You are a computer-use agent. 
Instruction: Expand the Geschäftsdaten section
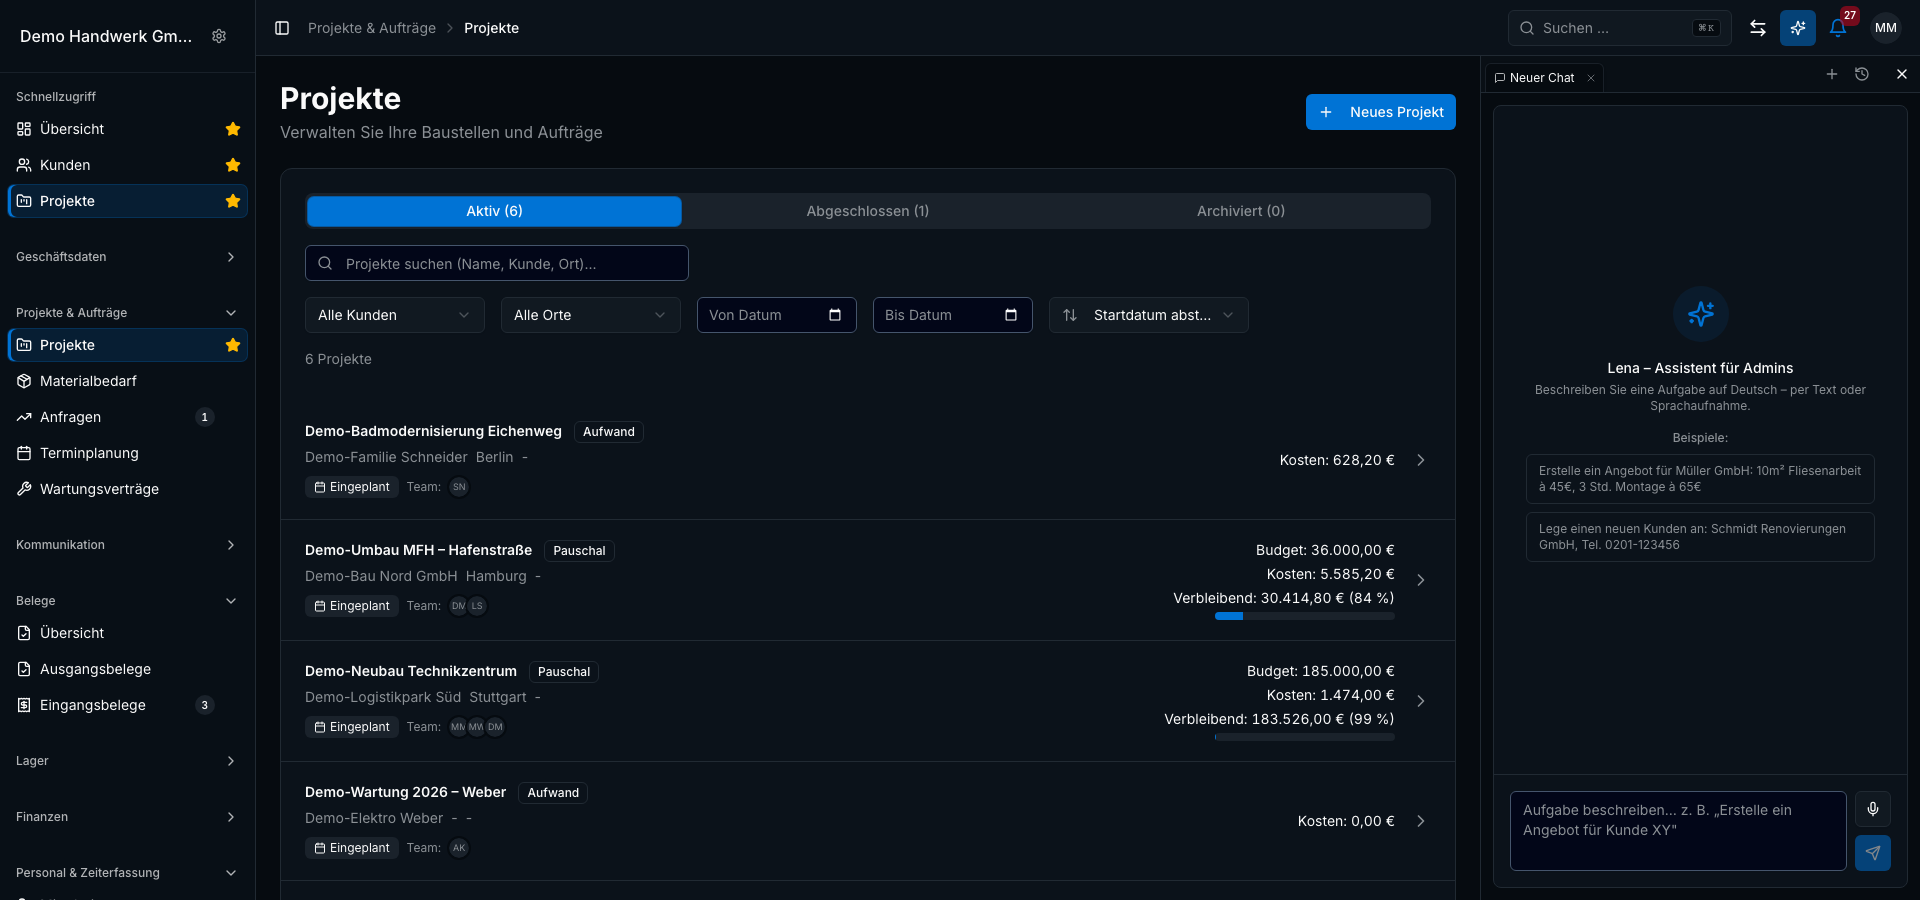128,257
